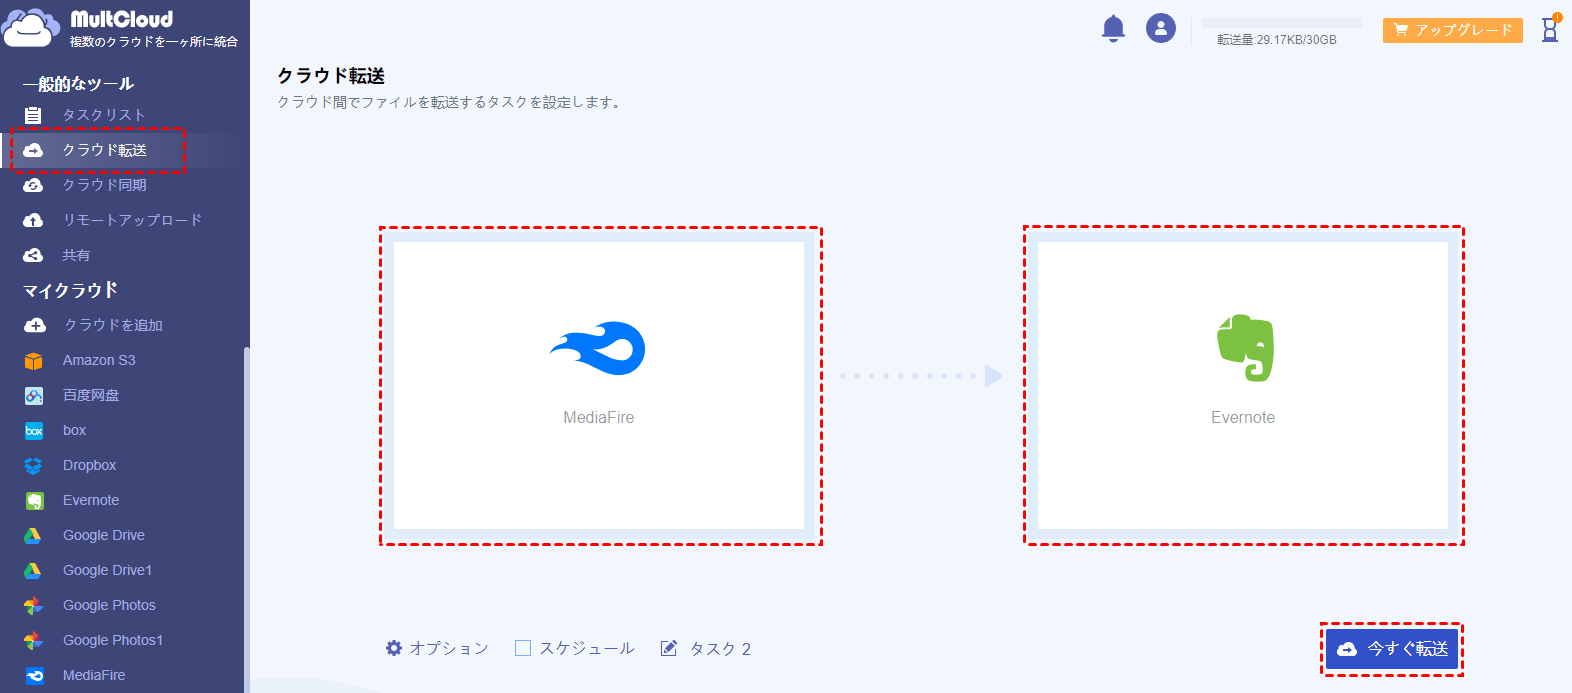Click the MultCloud cloud logo
Image resolution: width=1572 pixels, height=693 pixels.
pyautogui.click(x=31, y=28)
